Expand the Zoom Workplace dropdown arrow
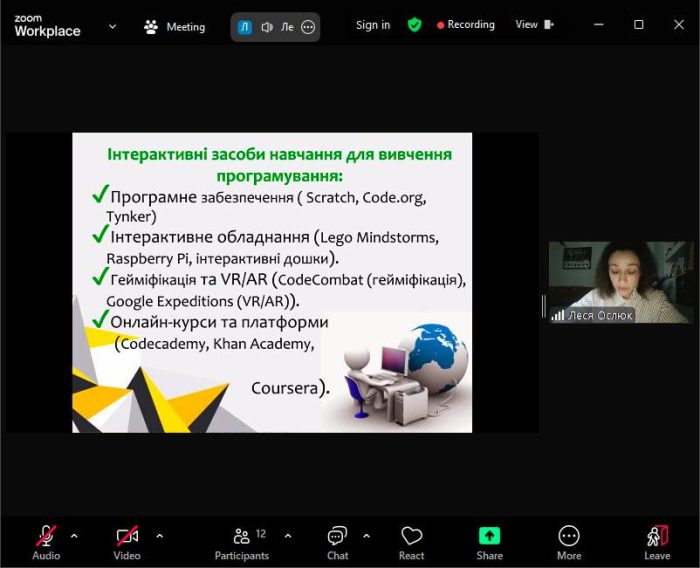 tap(112, 27)
